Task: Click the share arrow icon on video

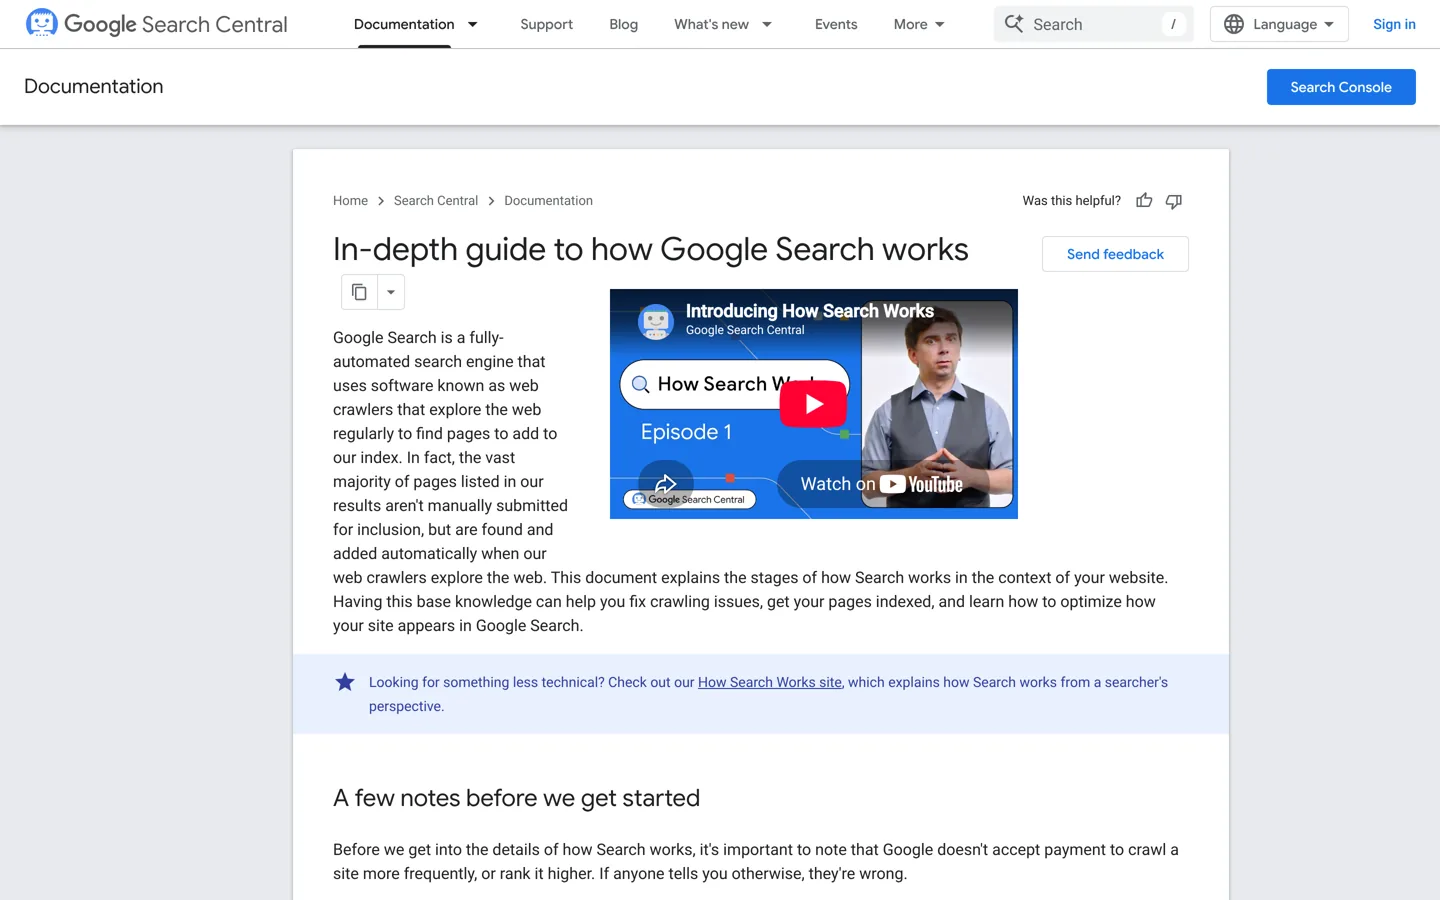Action: tap(666, 484)
